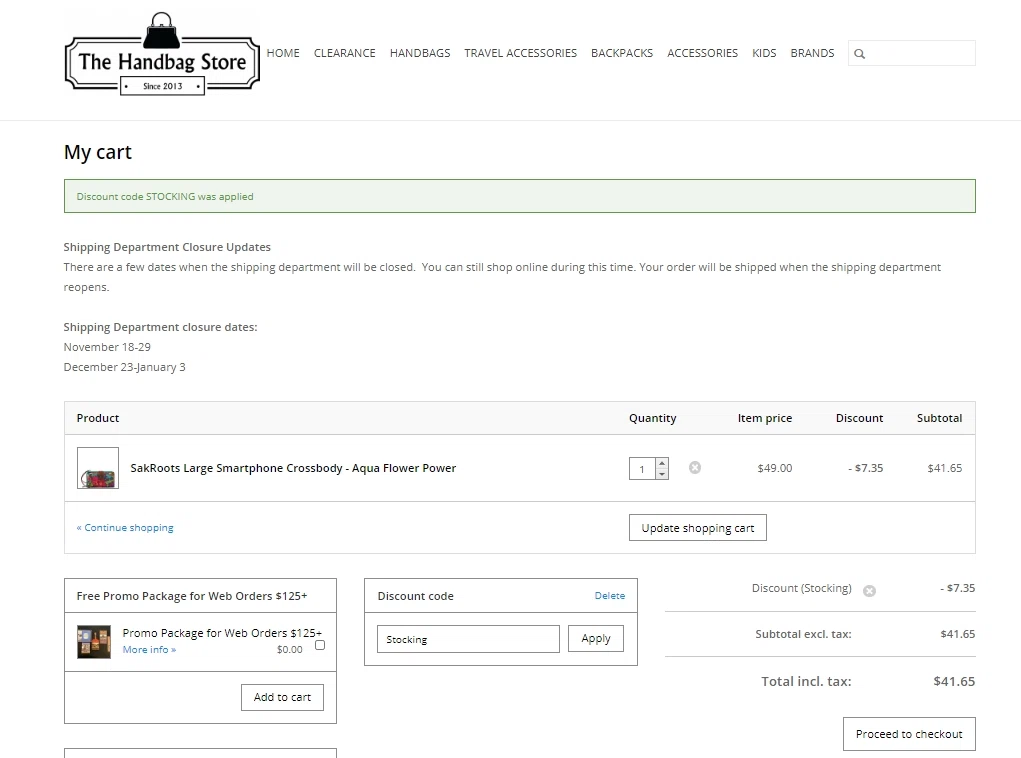Click Add to cart for promo package
This screenshot has width=1021, height=758.
coord(282,697)
